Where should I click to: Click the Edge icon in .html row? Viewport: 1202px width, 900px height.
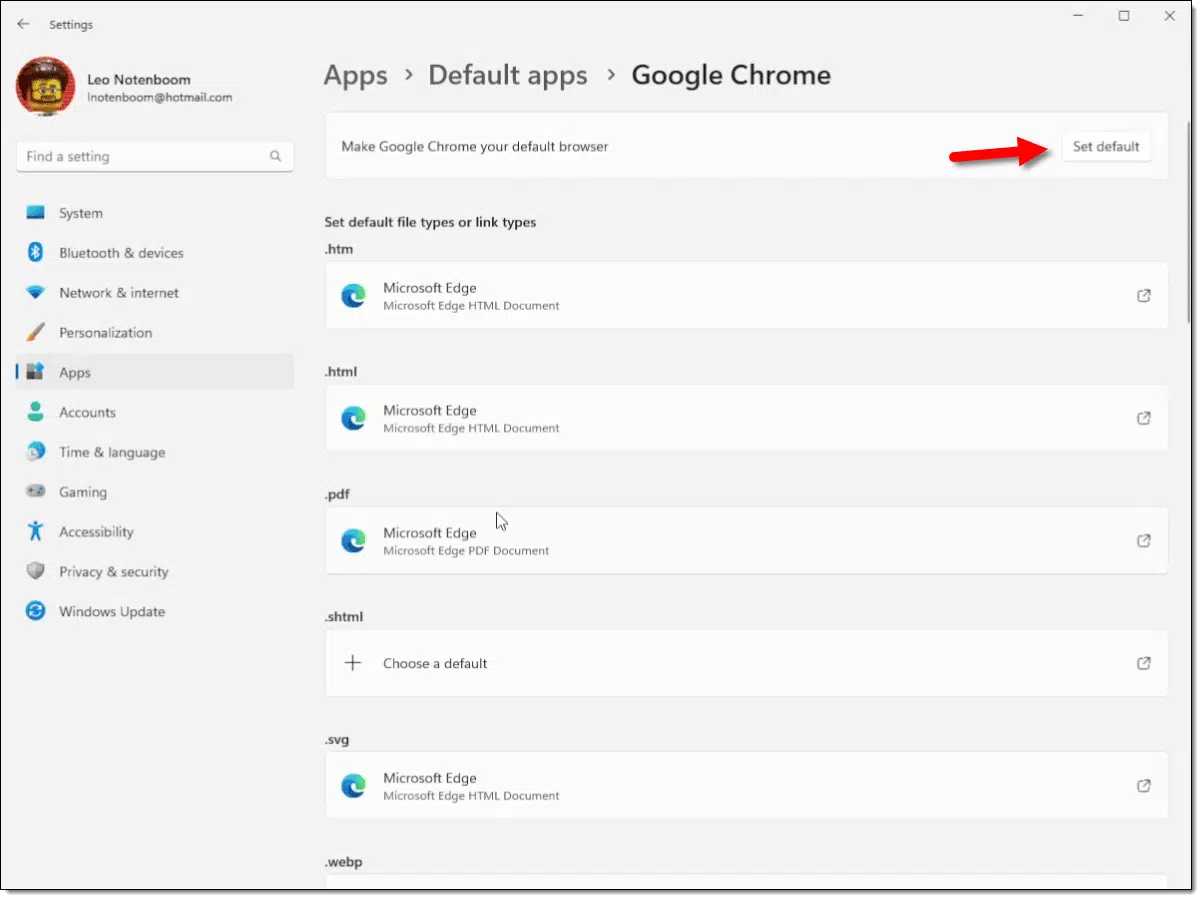pos(353,418)
